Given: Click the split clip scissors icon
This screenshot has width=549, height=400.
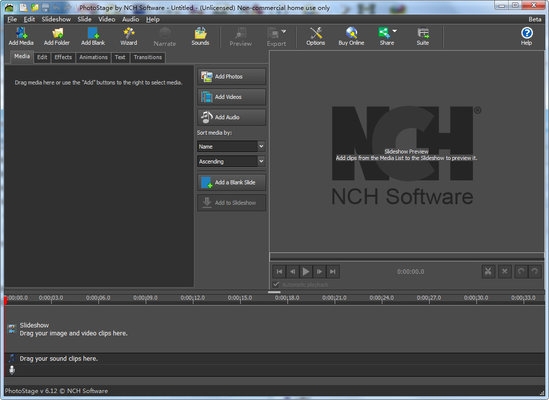Looking at the screenshot, I should pyautogui.click(x=488, y=271).
